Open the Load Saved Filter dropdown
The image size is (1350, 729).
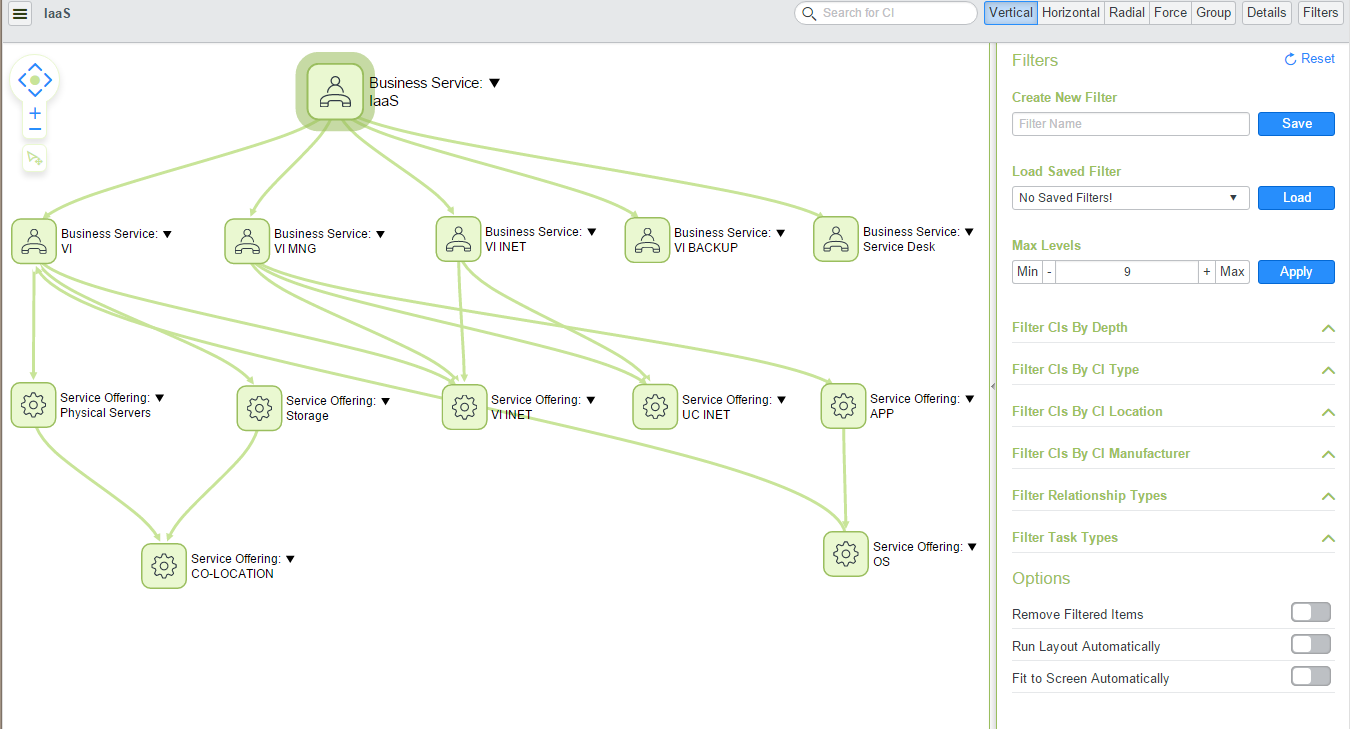pos(1130,198)
